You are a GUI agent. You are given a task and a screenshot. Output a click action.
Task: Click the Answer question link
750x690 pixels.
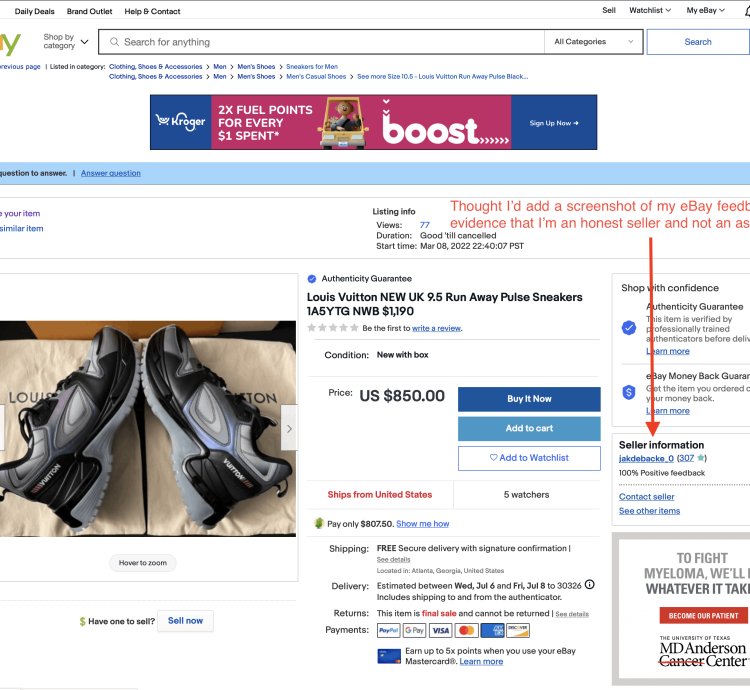(110, 173)
